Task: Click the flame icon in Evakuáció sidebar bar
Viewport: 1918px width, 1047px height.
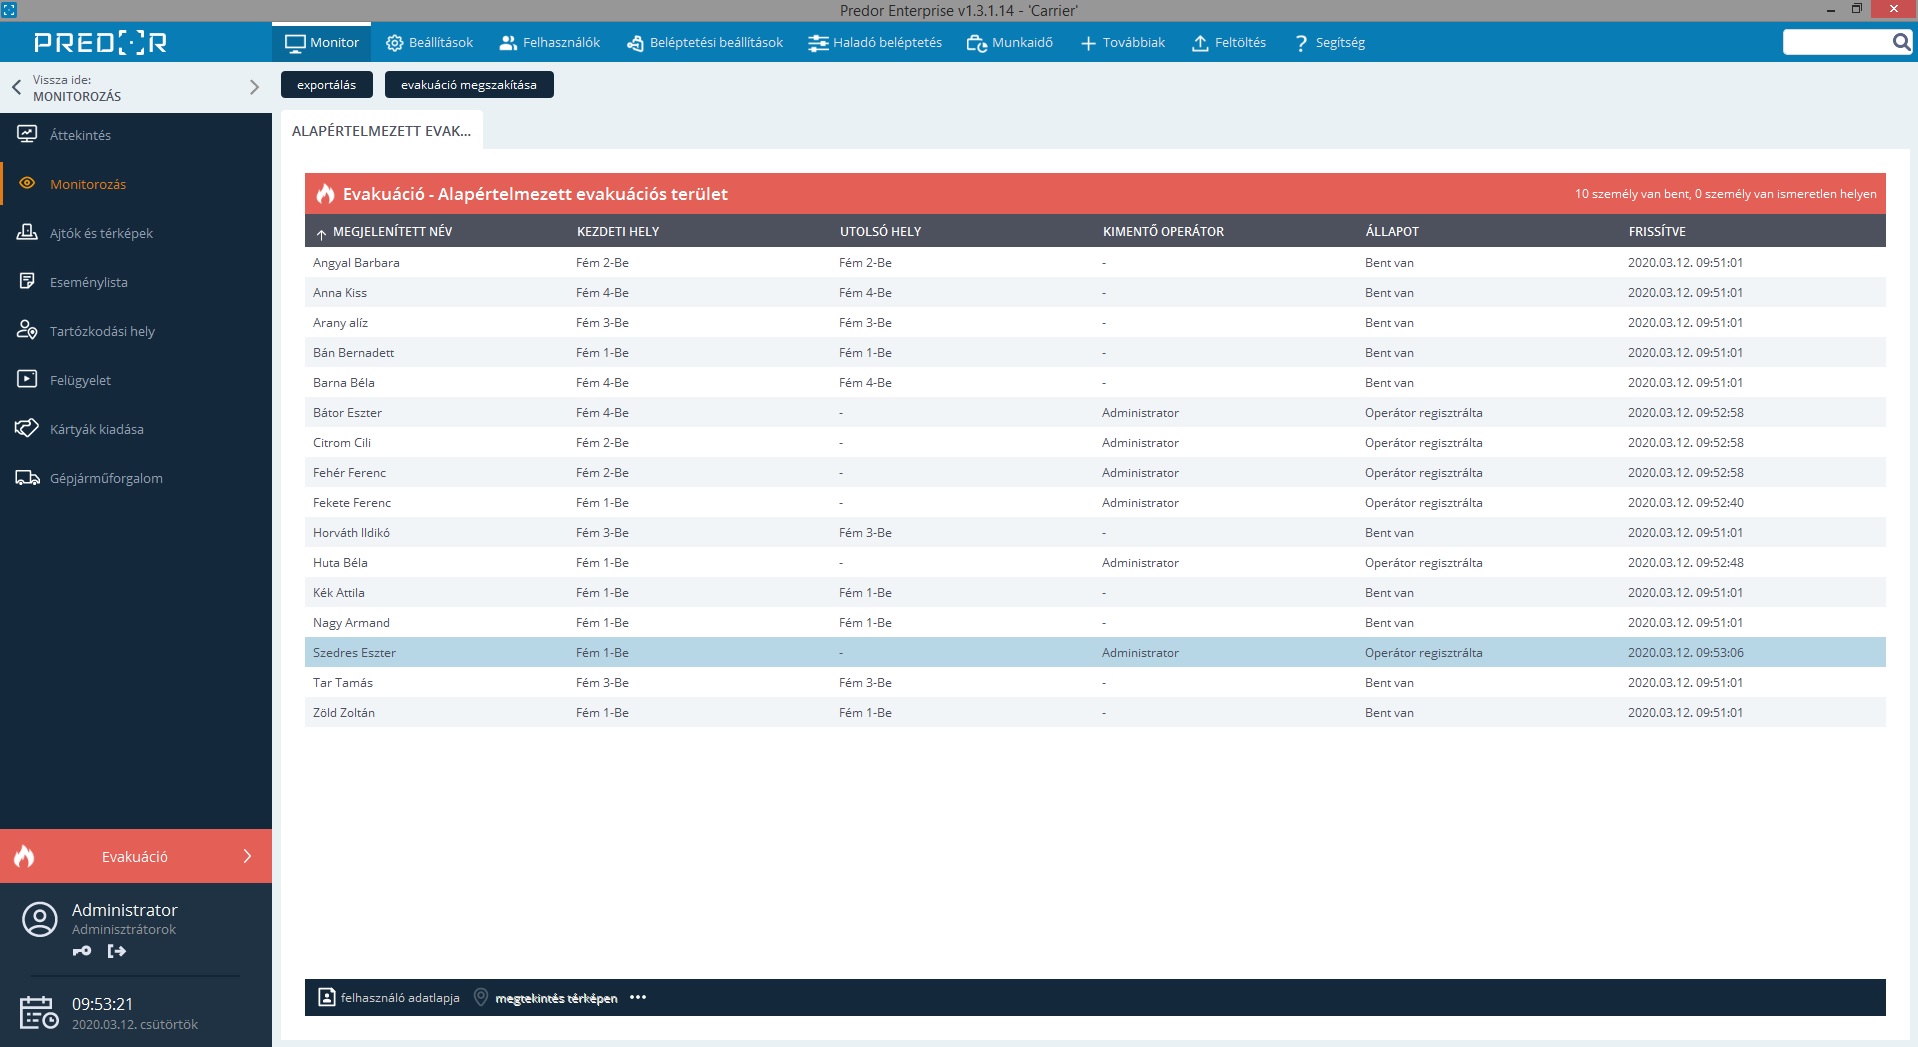Action: pos(25,856)
